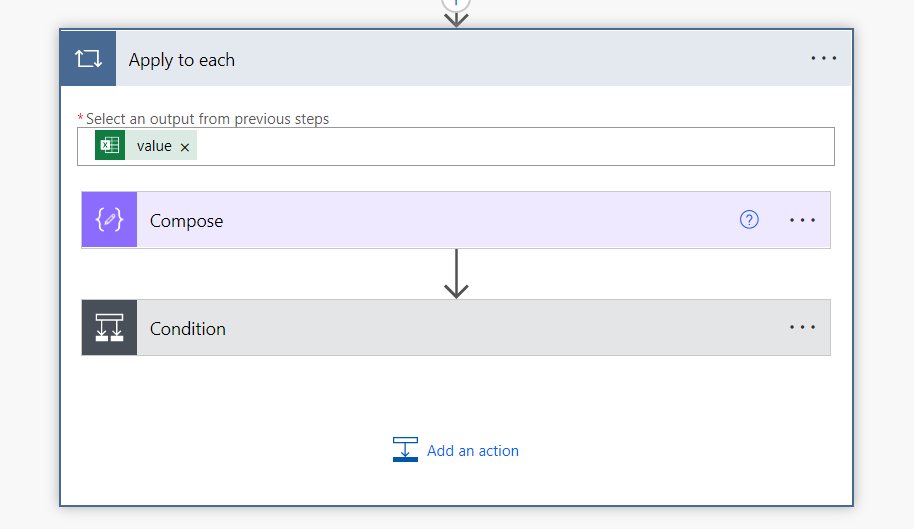Image resolution: width=914 pixels, height=529 pixels.
Task: Select the value dynamic content token text
Action: pyautogui.click(x=154, y=146)
